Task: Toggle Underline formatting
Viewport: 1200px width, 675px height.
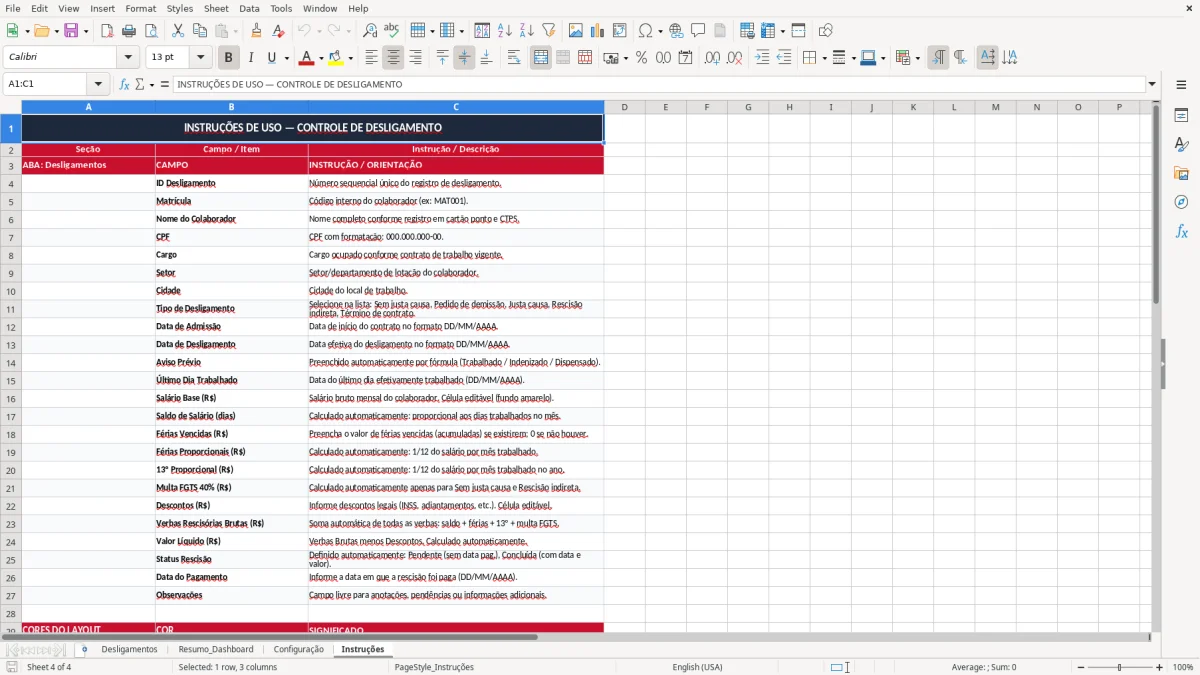Action: click(x=272, y=58)
